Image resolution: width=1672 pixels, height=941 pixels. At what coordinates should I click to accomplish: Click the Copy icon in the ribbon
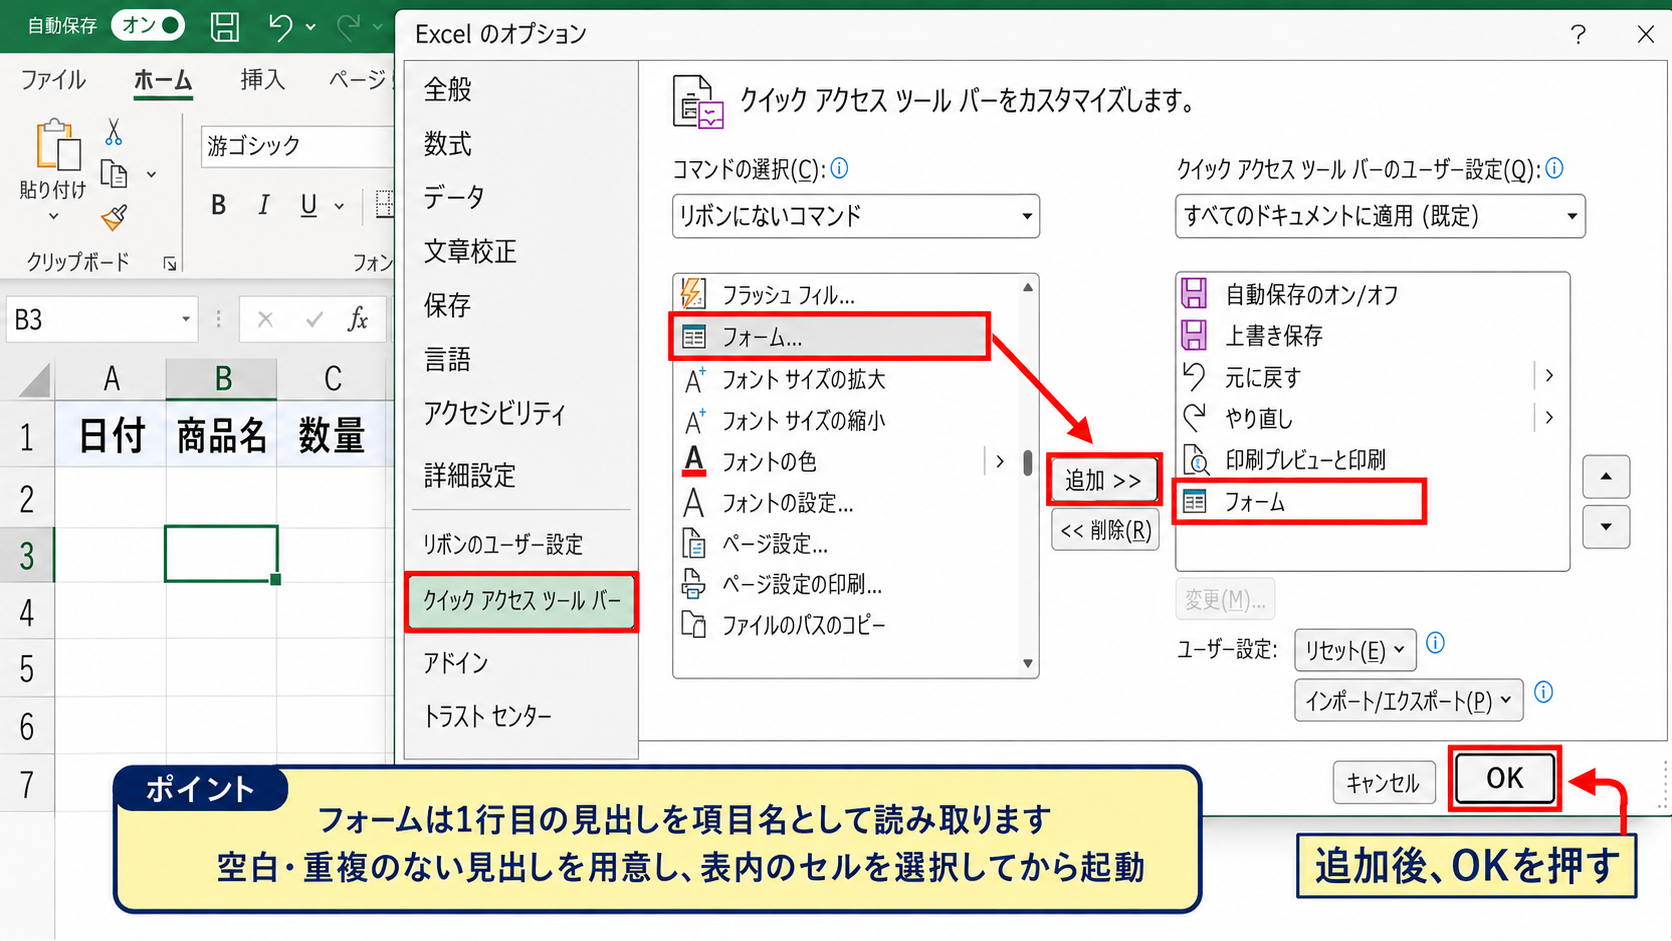tap(114, 174)
